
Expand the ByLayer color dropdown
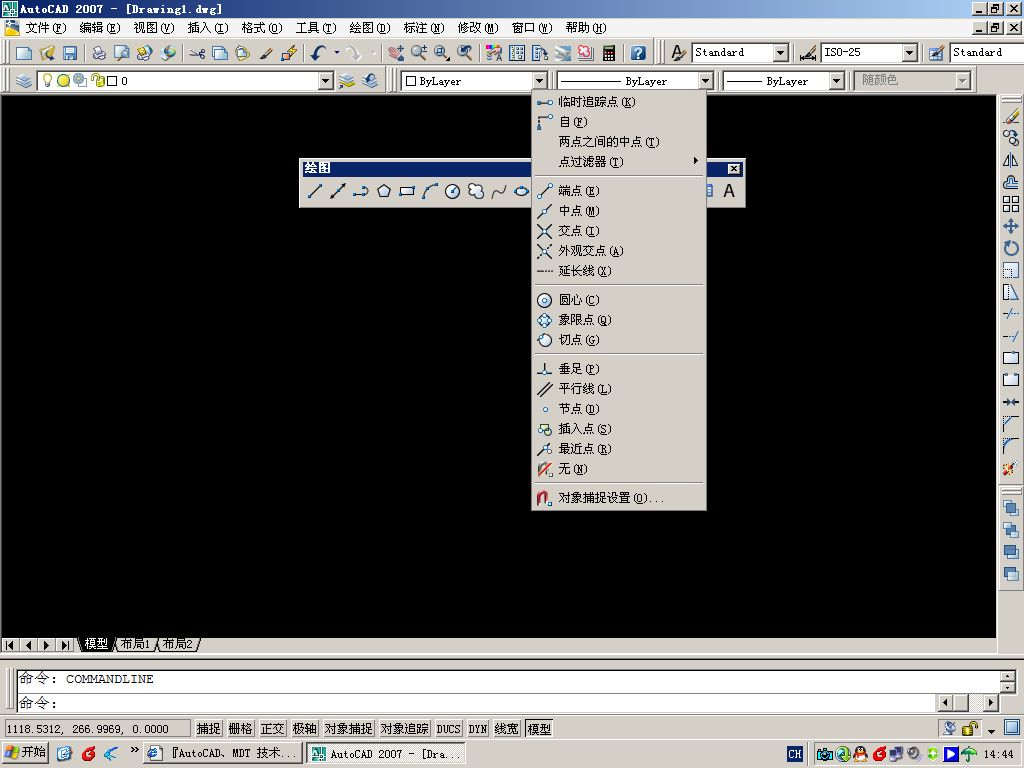539,81
